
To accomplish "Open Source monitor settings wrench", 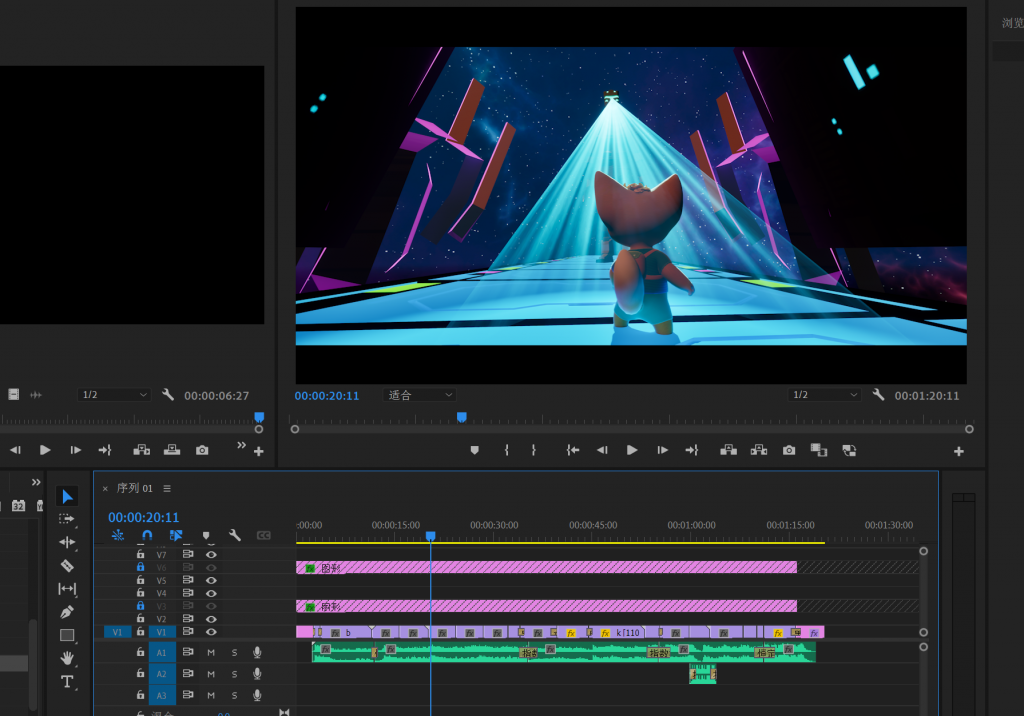I will [168, 395].
